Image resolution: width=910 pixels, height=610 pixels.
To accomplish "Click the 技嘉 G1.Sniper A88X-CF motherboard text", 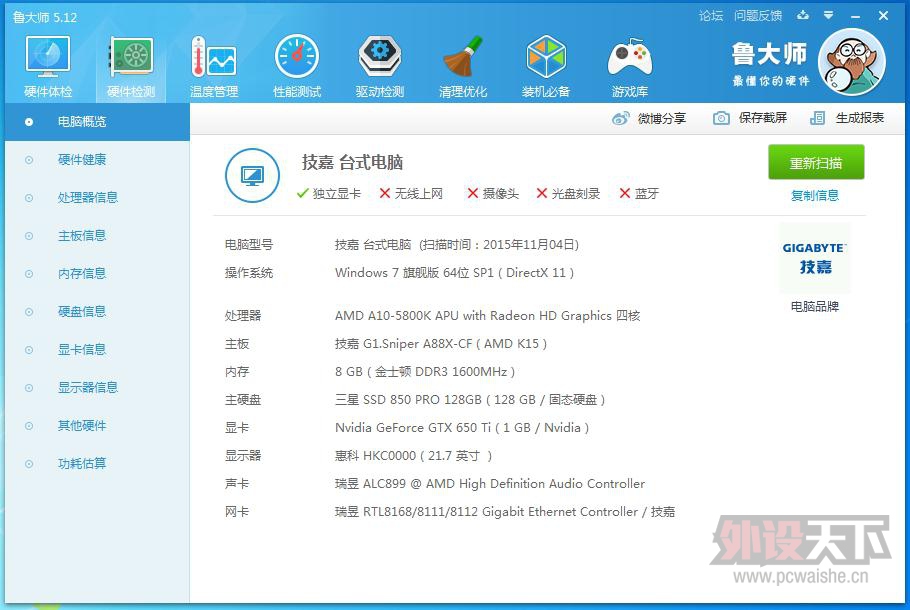I will tap(441, 344).
